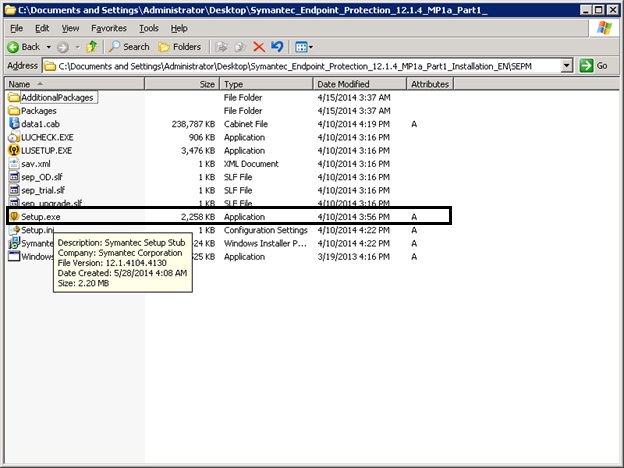Viewport: 624px width, 468px height.
Task: Select the Setup.ini file icon
Action: tap(14, 230)
